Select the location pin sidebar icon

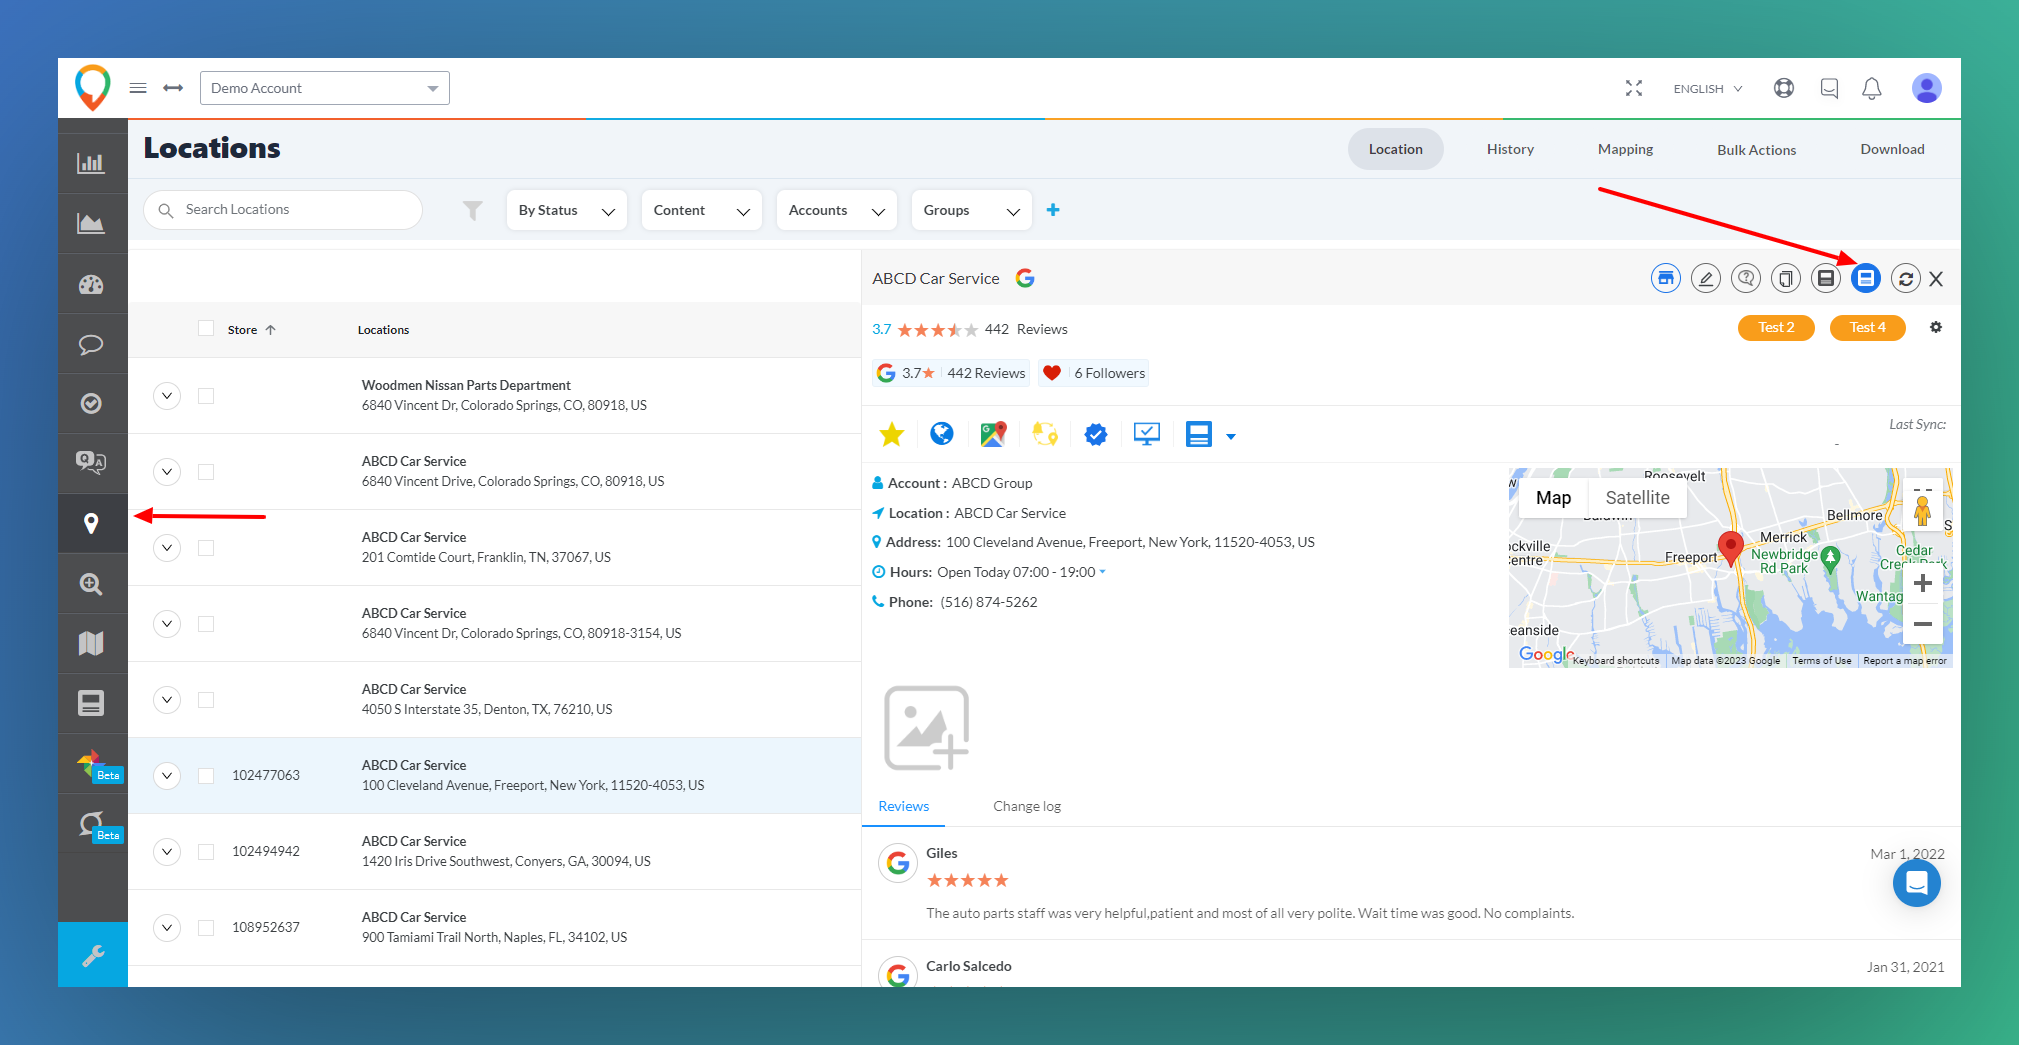pos(91,523)
